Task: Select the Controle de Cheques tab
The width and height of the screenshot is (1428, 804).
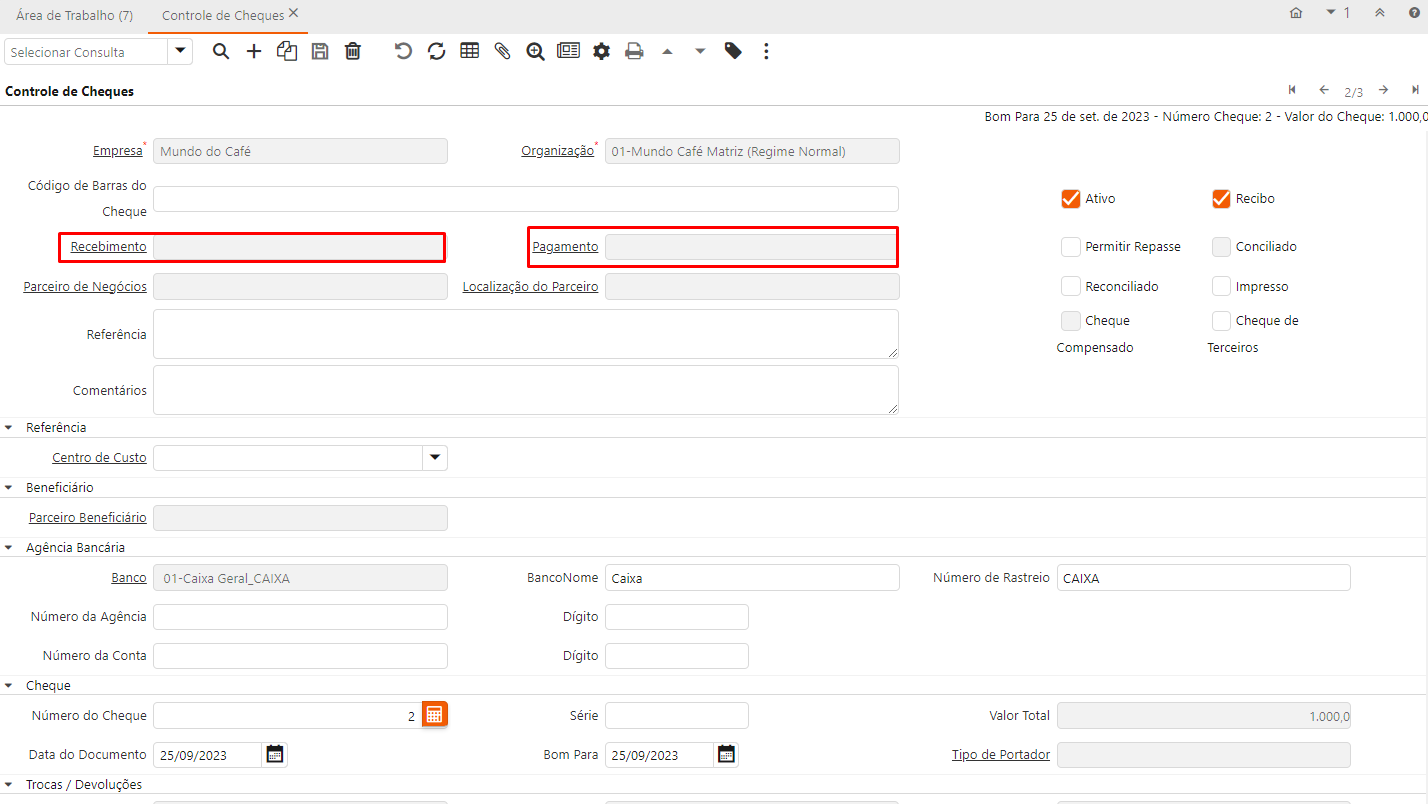Action: point(222,15)
